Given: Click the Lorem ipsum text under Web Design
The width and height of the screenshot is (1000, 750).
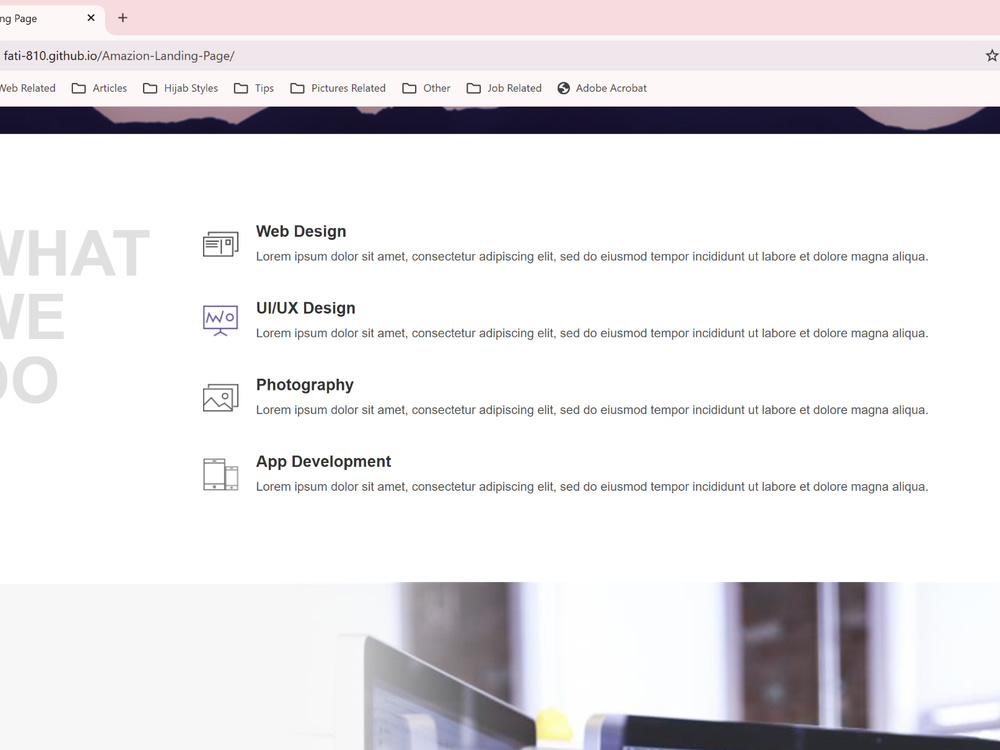Looking at the screenshot, I should (x=592, y=256).
